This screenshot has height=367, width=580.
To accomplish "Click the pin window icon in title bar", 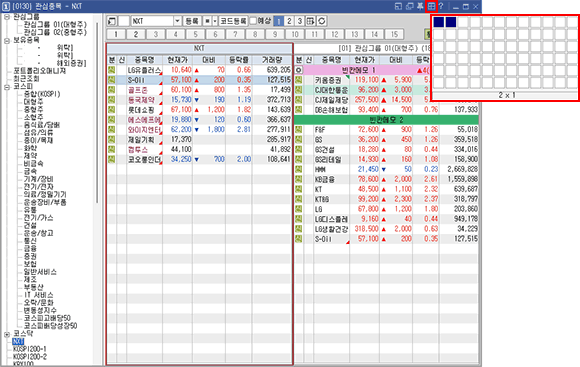I will coord(420,6).
